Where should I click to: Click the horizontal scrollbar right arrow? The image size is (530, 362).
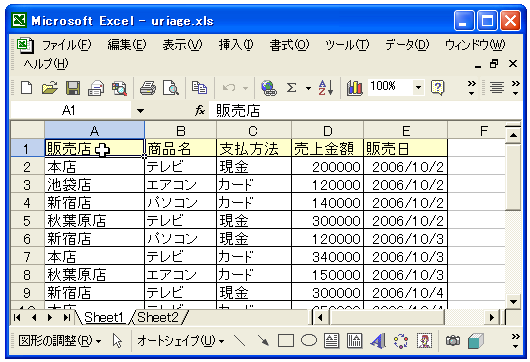click(491, 318)
